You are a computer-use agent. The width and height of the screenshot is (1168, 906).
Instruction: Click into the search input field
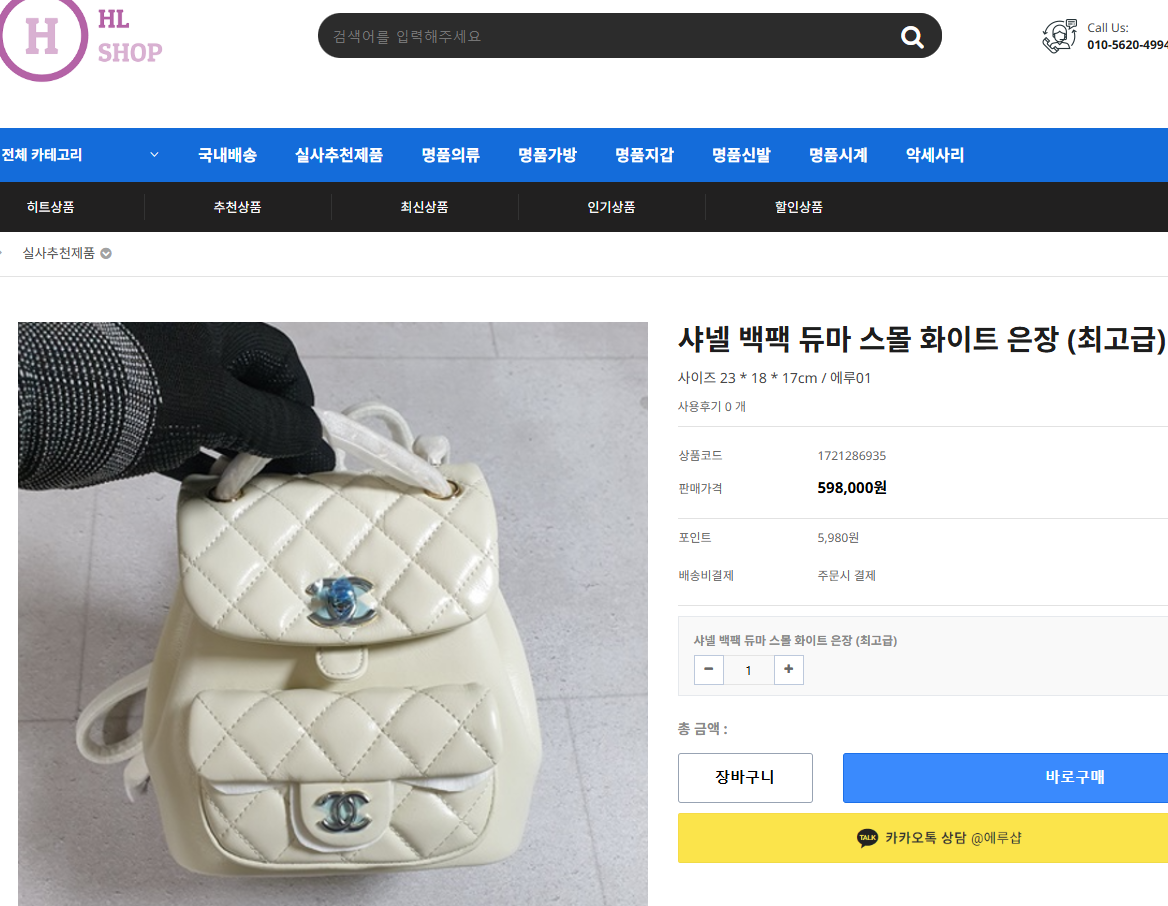click(x=611, y=37)
